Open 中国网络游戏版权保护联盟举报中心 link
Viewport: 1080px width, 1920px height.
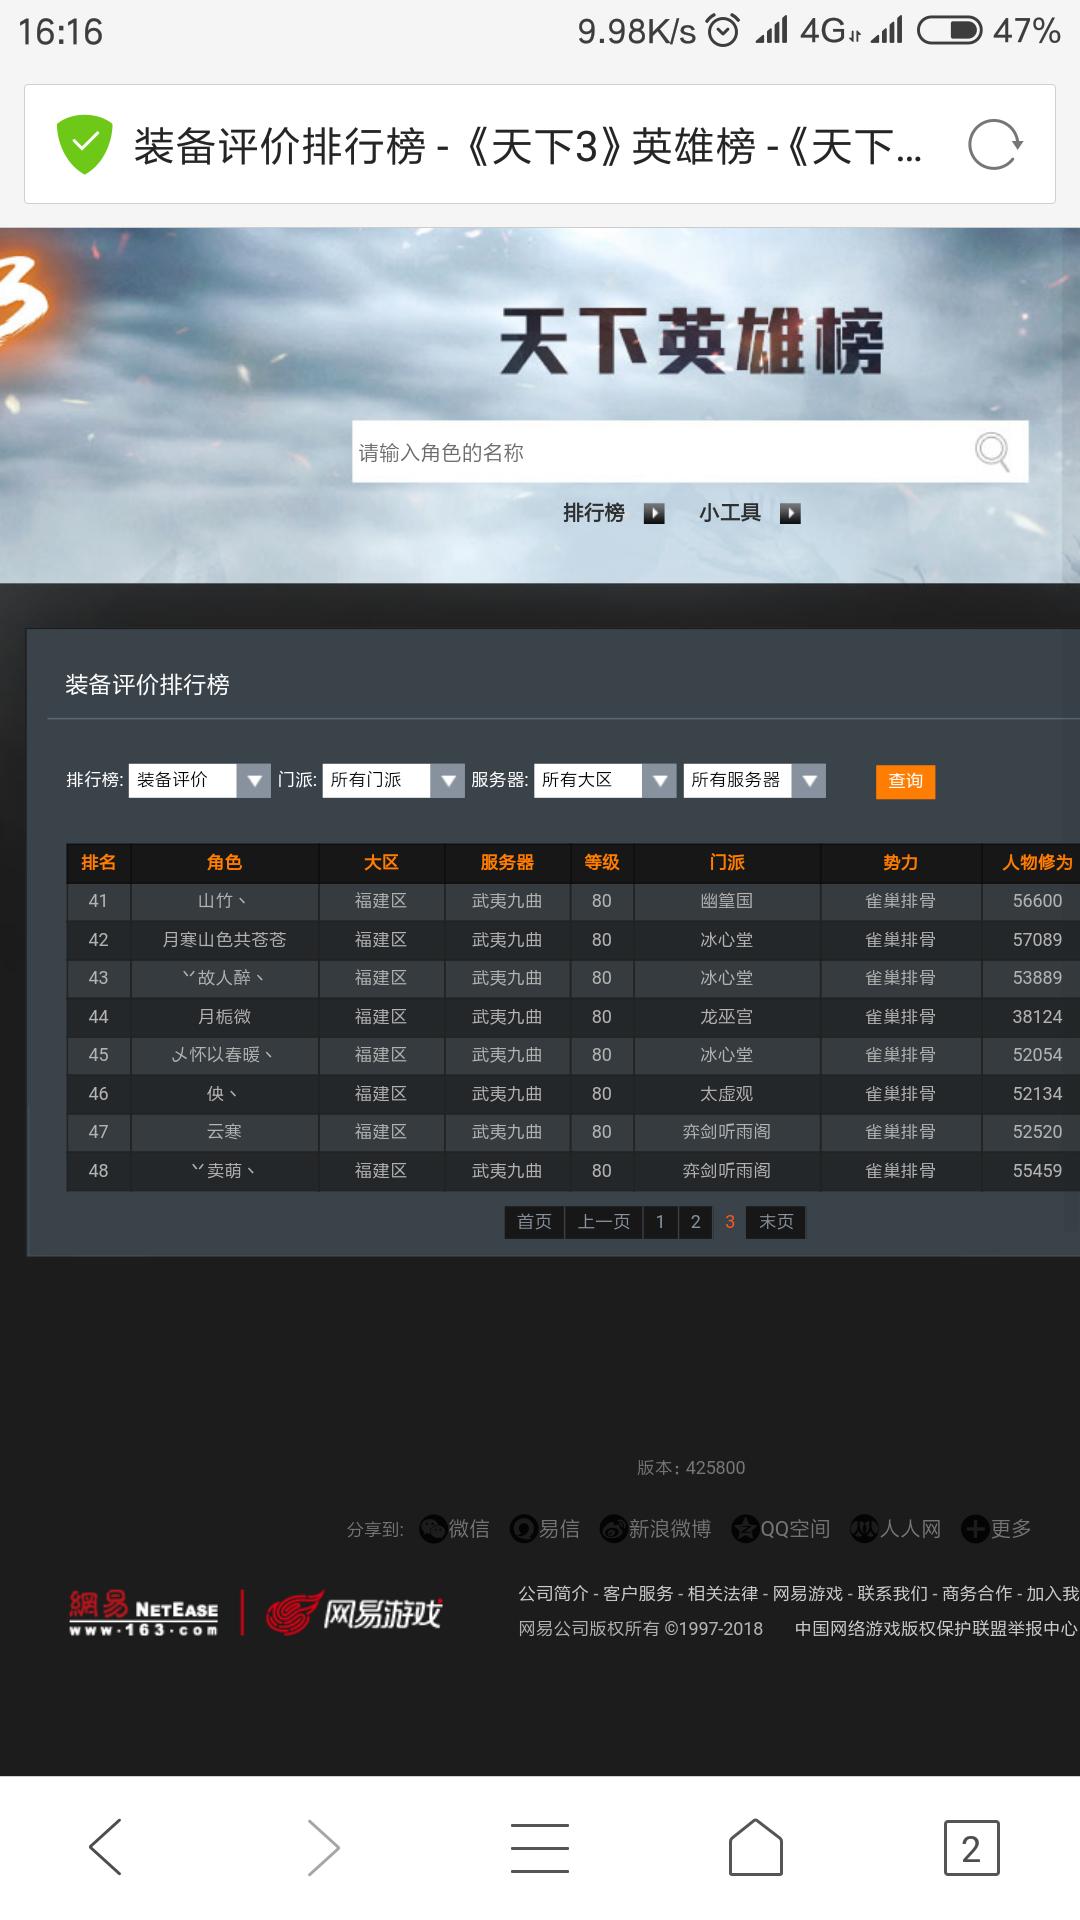pos(936,1629)
